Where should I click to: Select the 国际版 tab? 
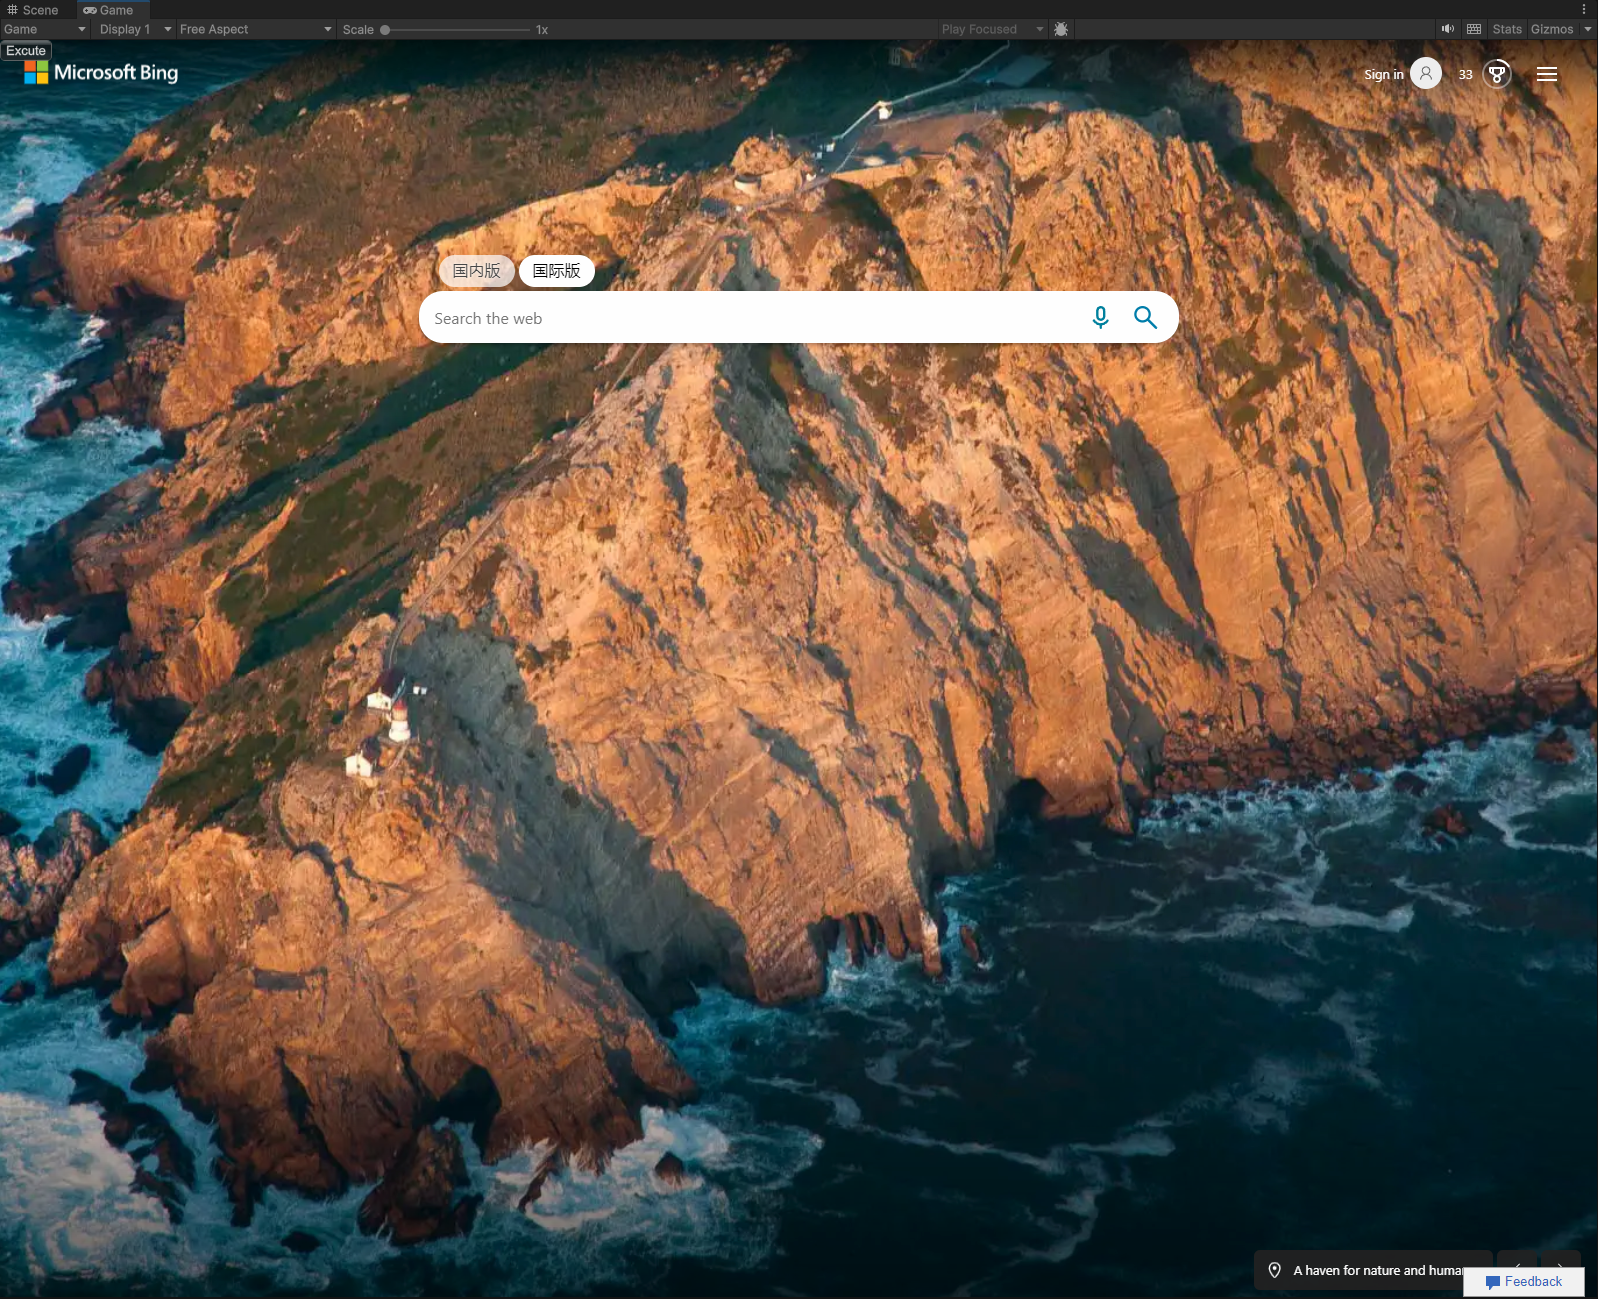556,271
